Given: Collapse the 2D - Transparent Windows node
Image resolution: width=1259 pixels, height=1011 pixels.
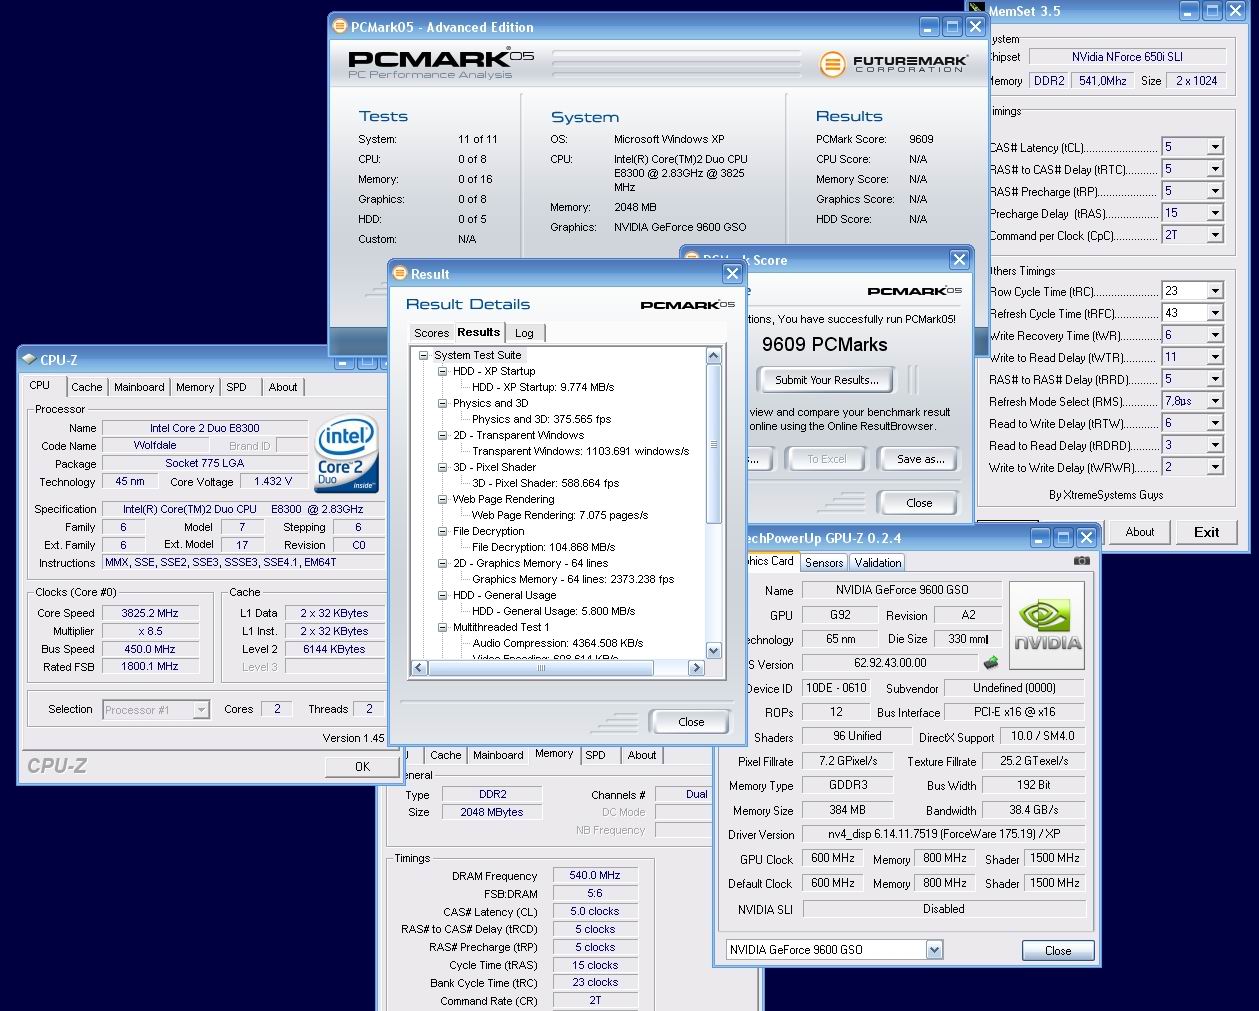Looking at the screenshot, I should [x=443, y=435].
